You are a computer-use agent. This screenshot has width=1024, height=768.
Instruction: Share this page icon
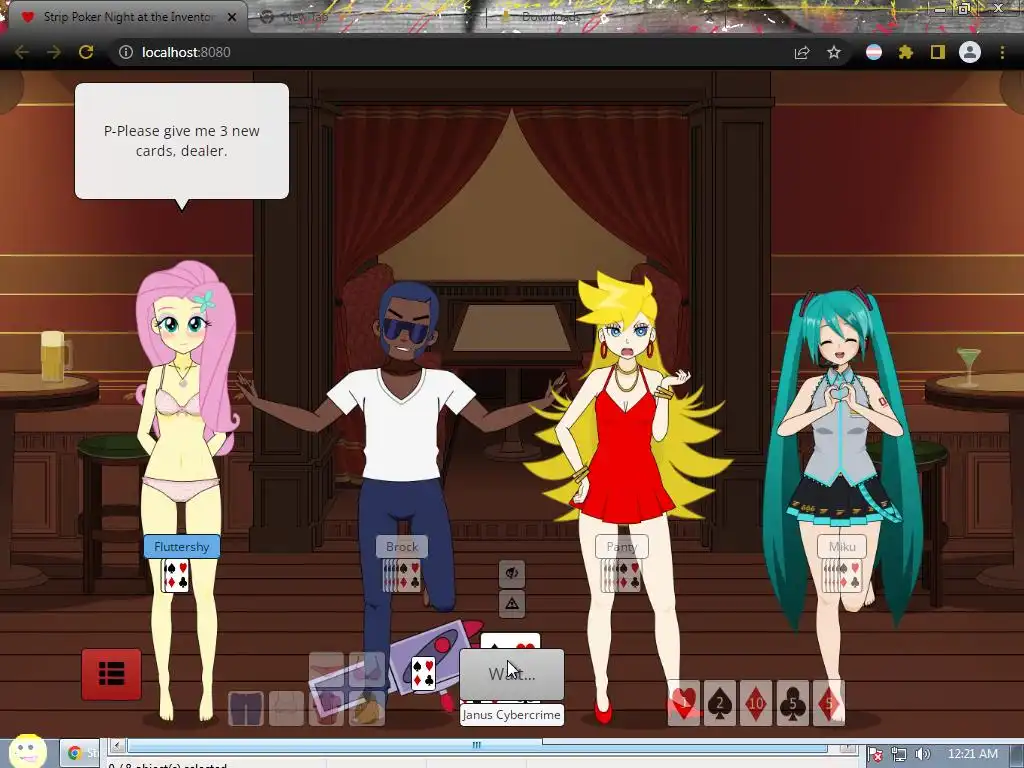(x=801, y=52)
